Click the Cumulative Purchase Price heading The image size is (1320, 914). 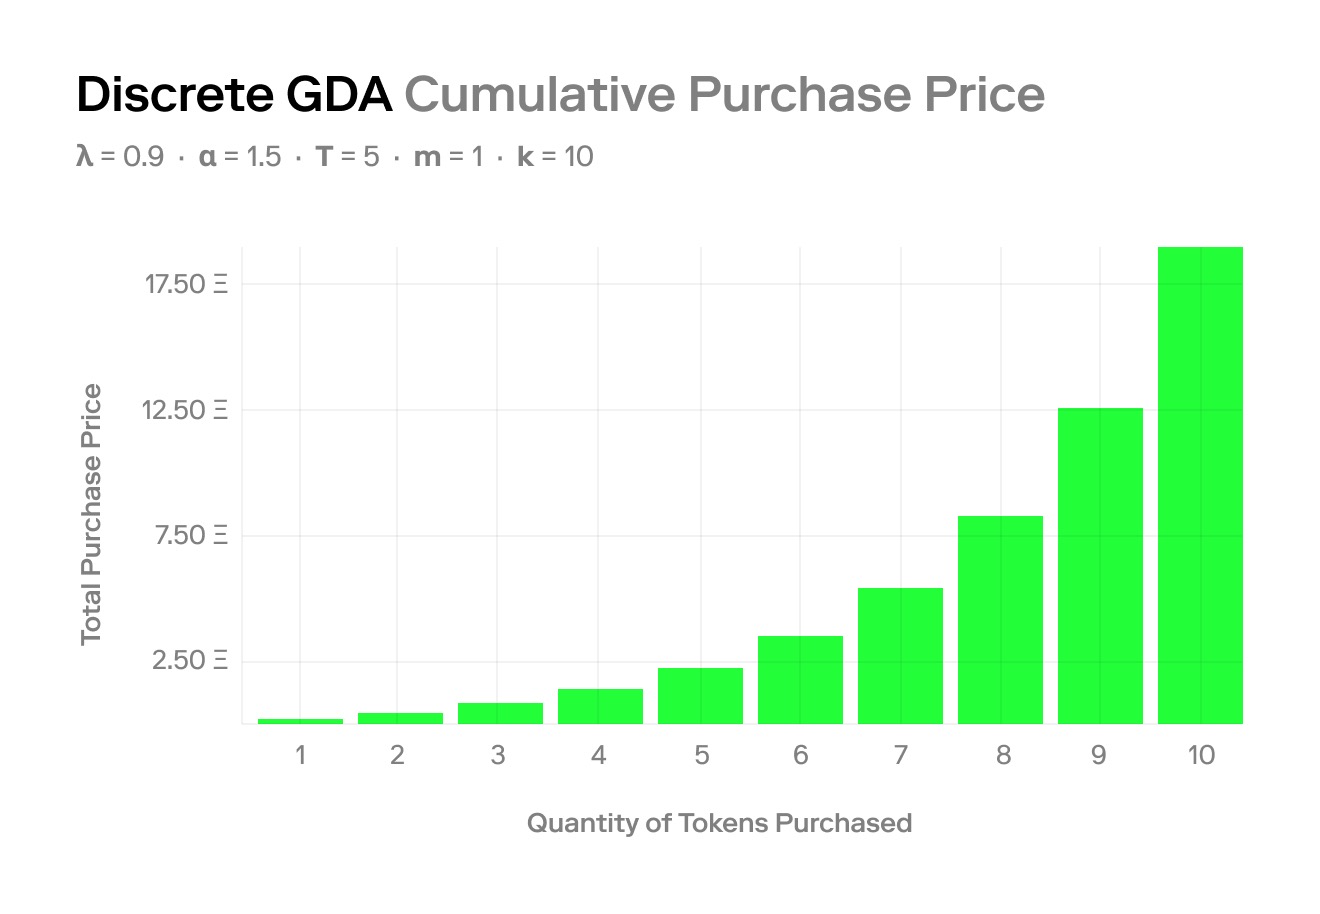[725, 95]
